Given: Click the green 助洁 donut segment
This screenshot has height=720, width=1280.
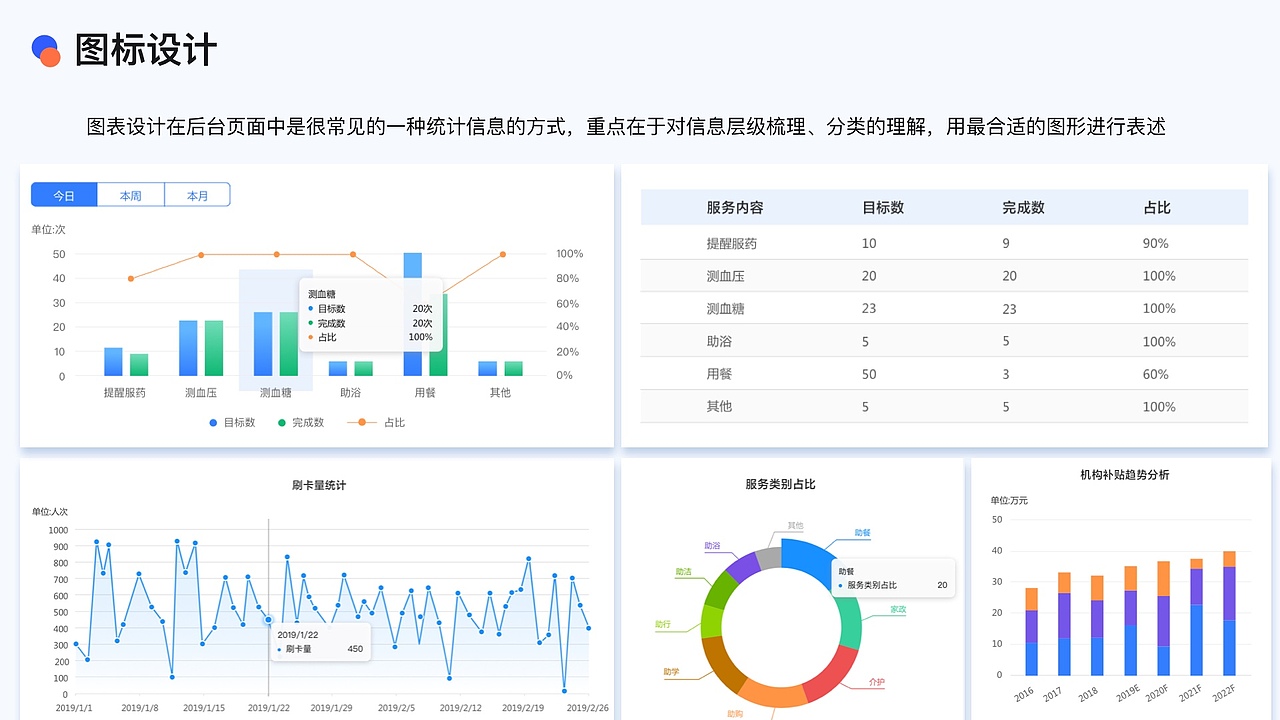Looking at the screenshot, I should tap(719, 591).
